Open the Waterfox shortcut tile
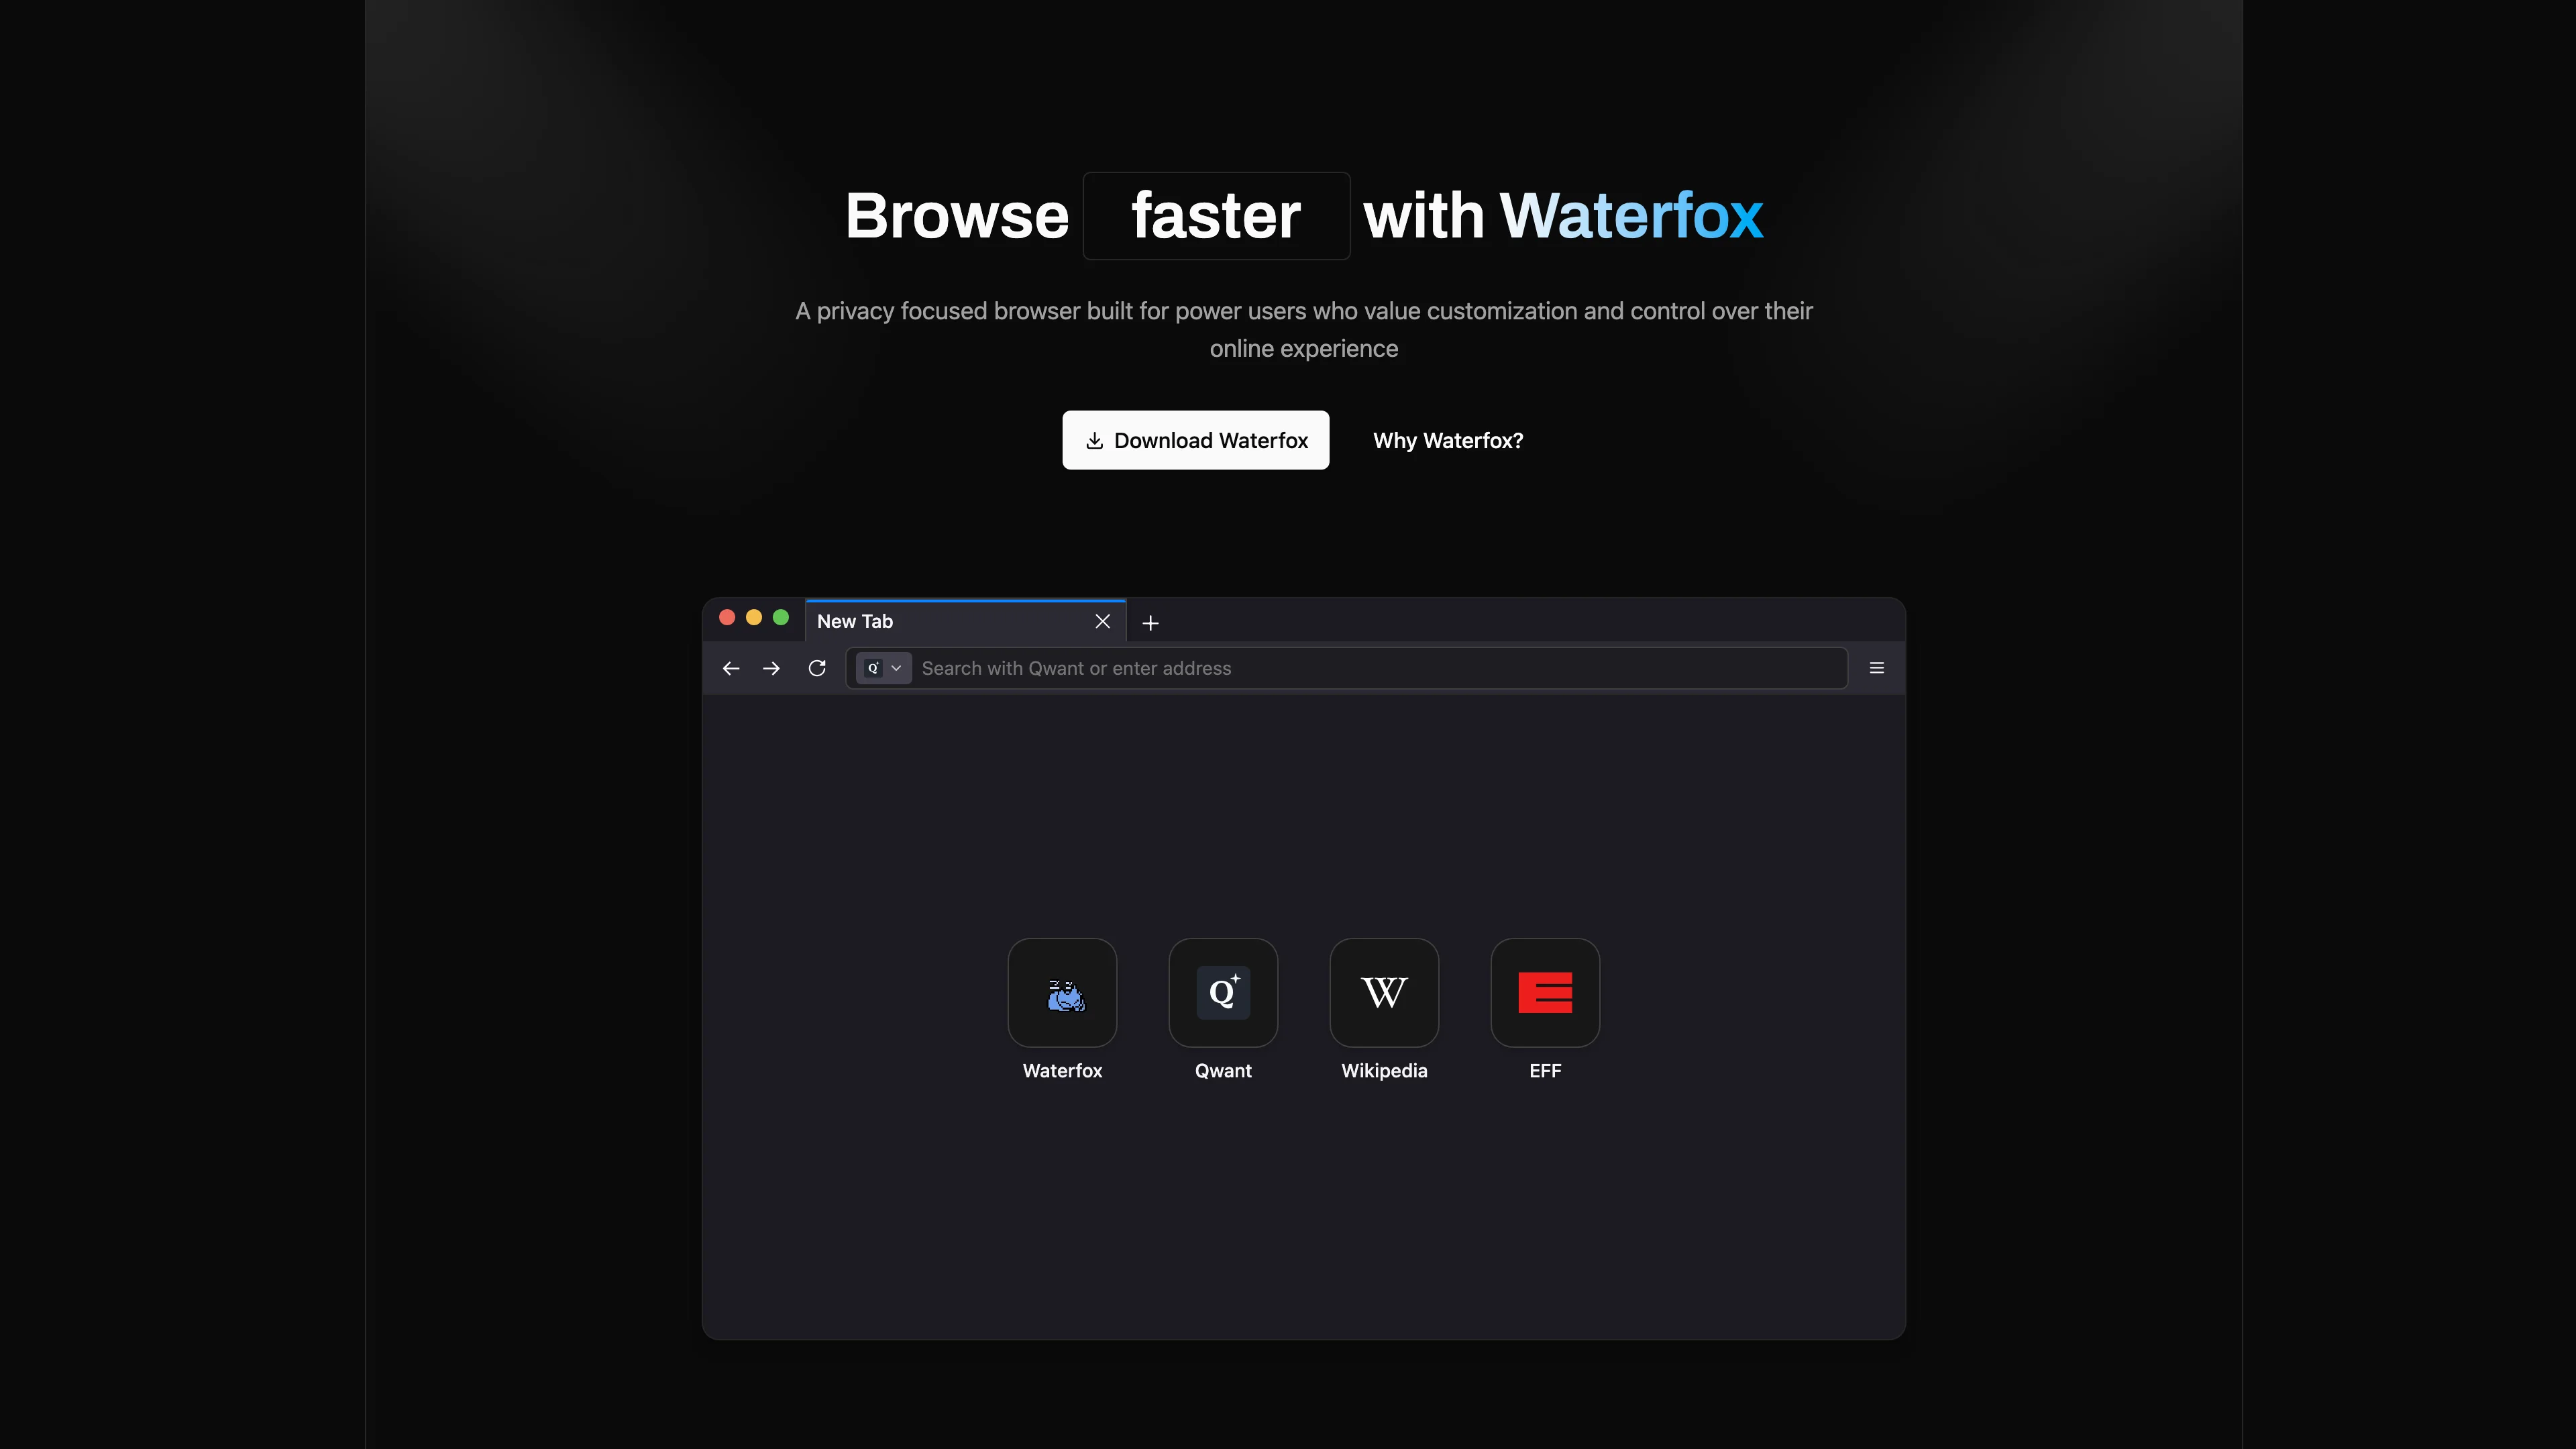 1062,993
